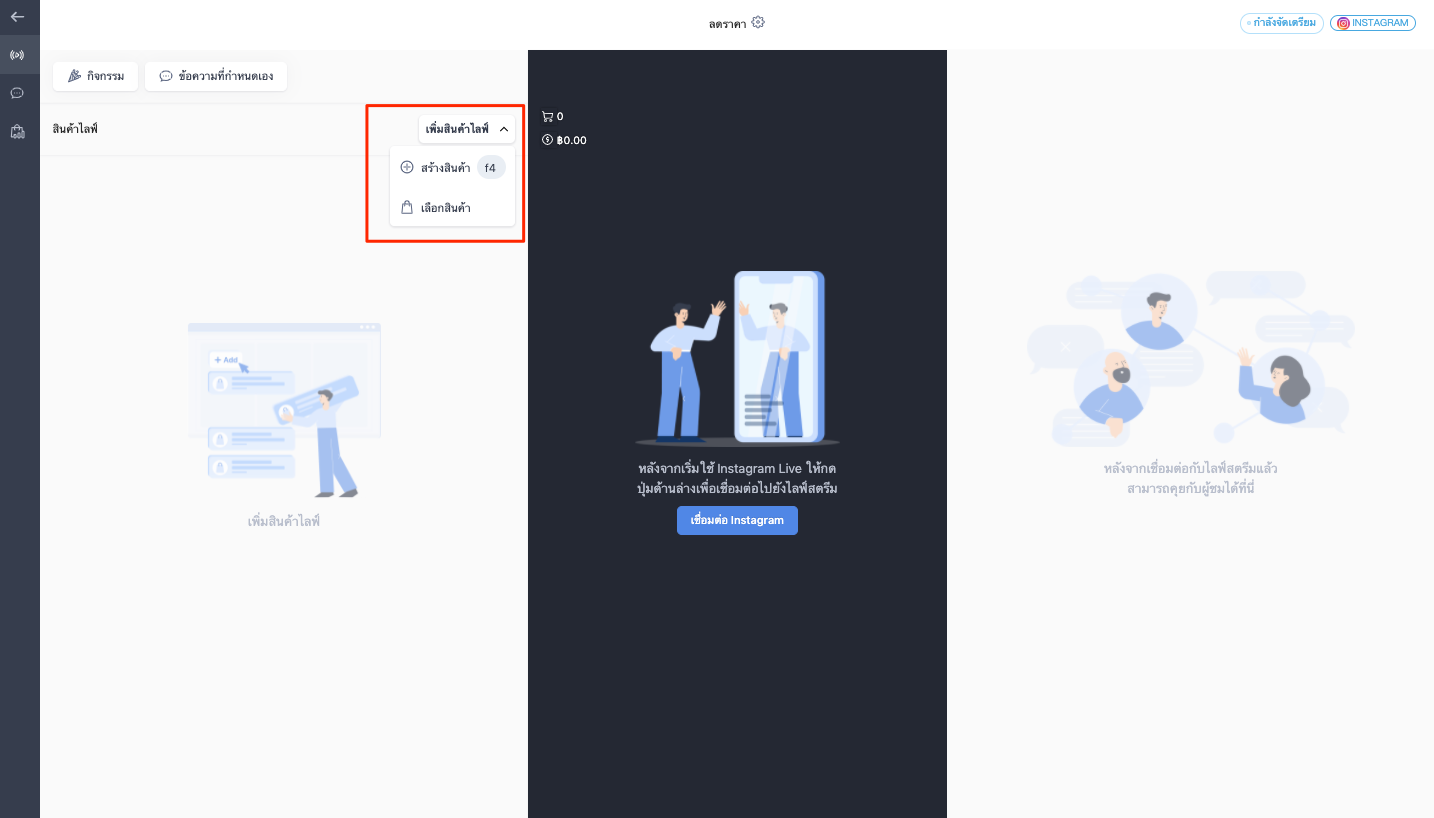Click the shopping bag icon beside เลือกสินค้า
Viewport: 1434px width, 818px height.
(407, 208)
